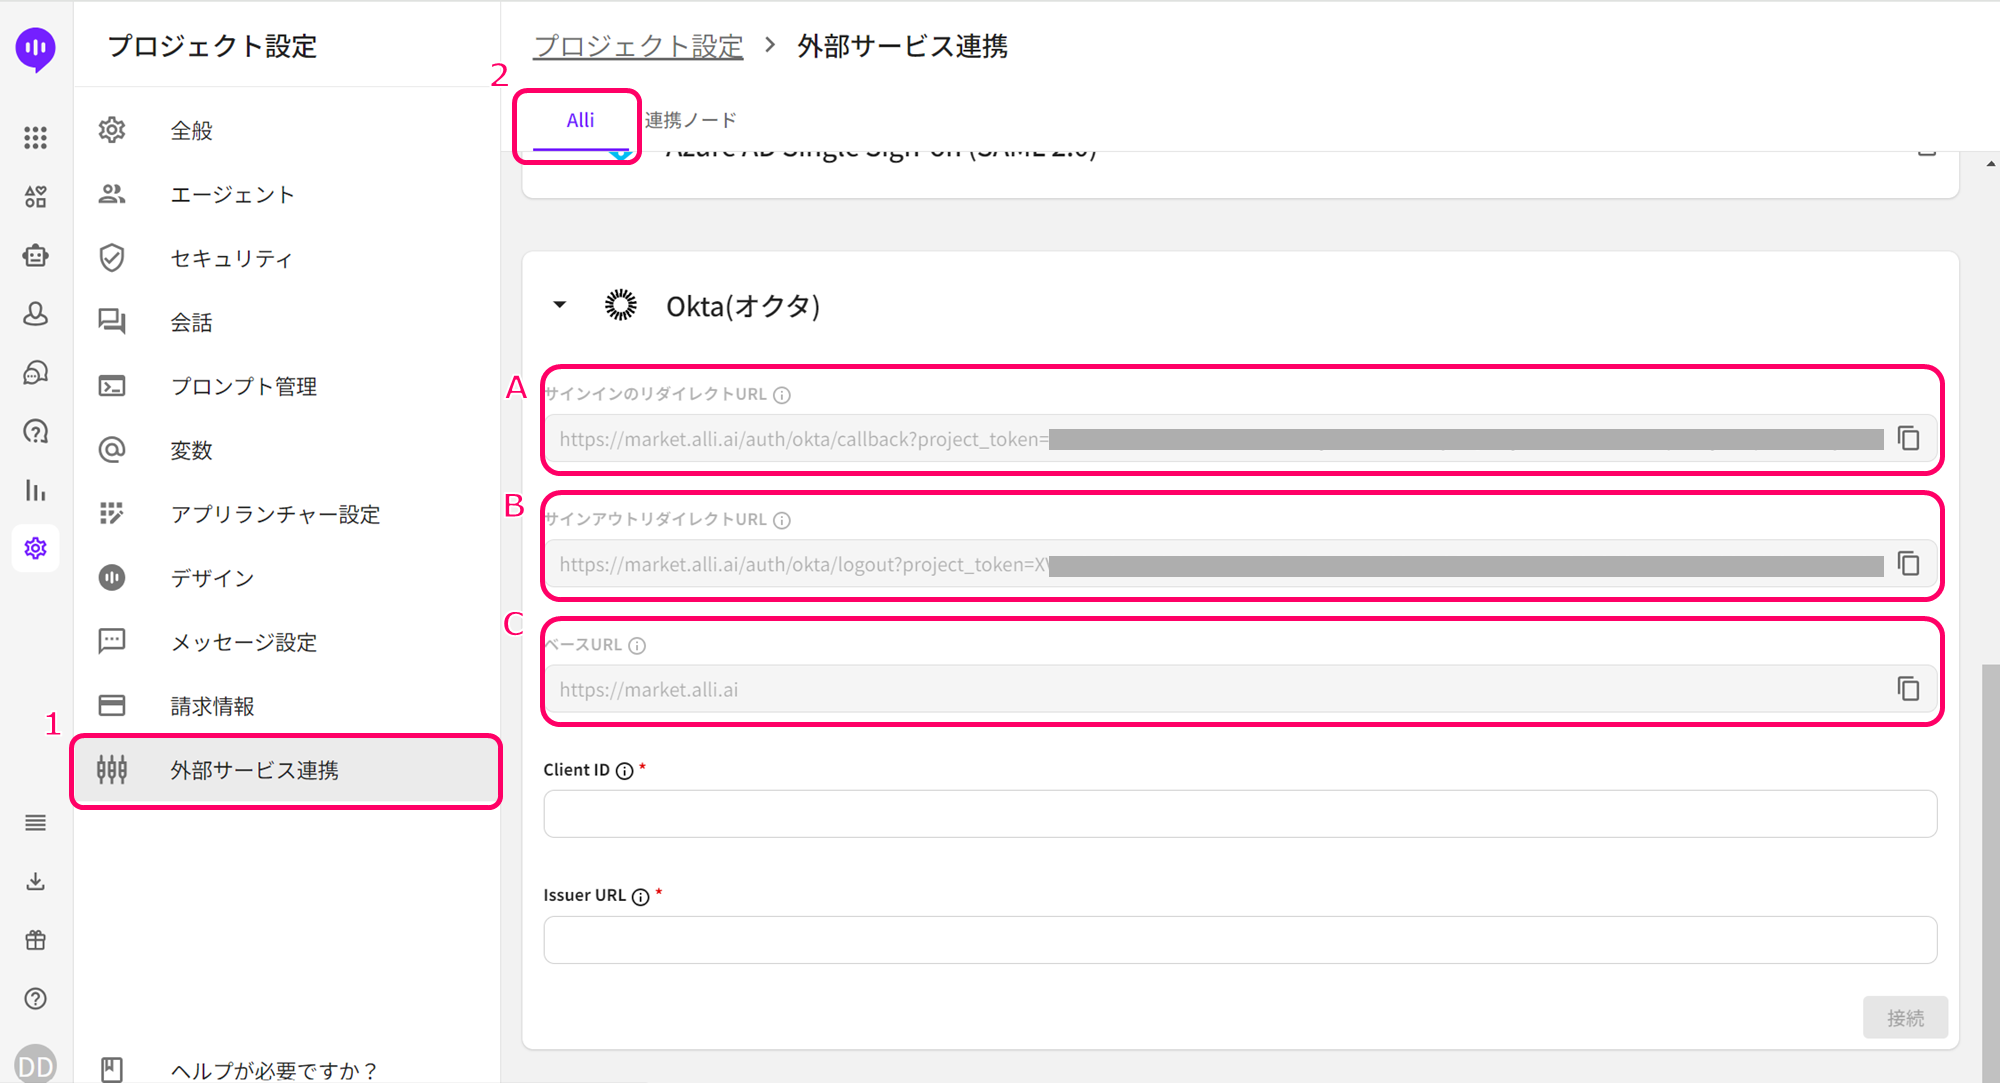The height and width of the screenshot is (1083, 2000).
Task: Copy the base URL value
Action: coord(1908,689)
